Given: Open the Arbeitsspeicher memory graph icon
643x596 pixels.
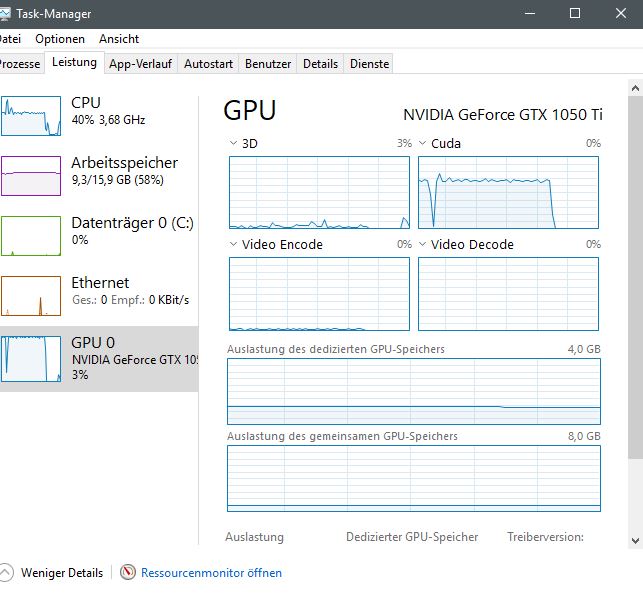Looking at the screenshot, I should [32, 176].
